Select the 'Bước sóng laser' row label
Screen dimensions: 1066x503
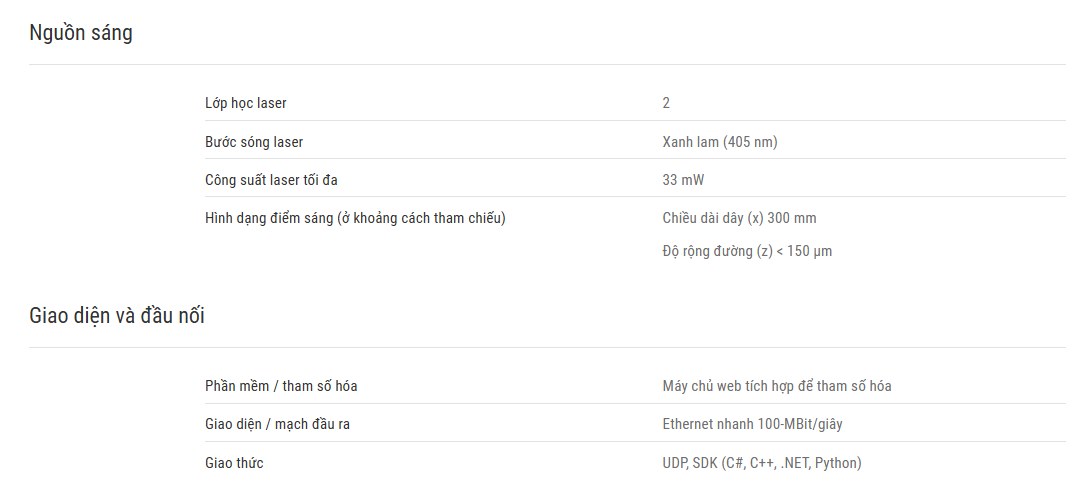254,142
